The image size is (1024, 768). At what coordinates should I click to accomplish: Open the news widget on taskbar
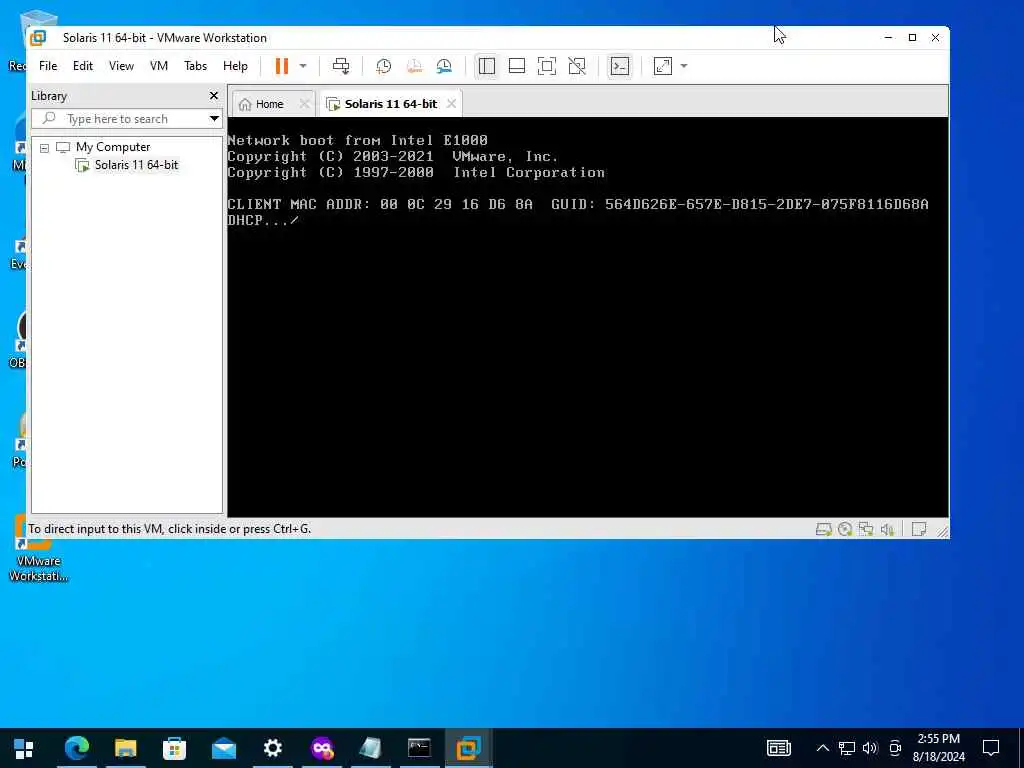click(778, 748)
